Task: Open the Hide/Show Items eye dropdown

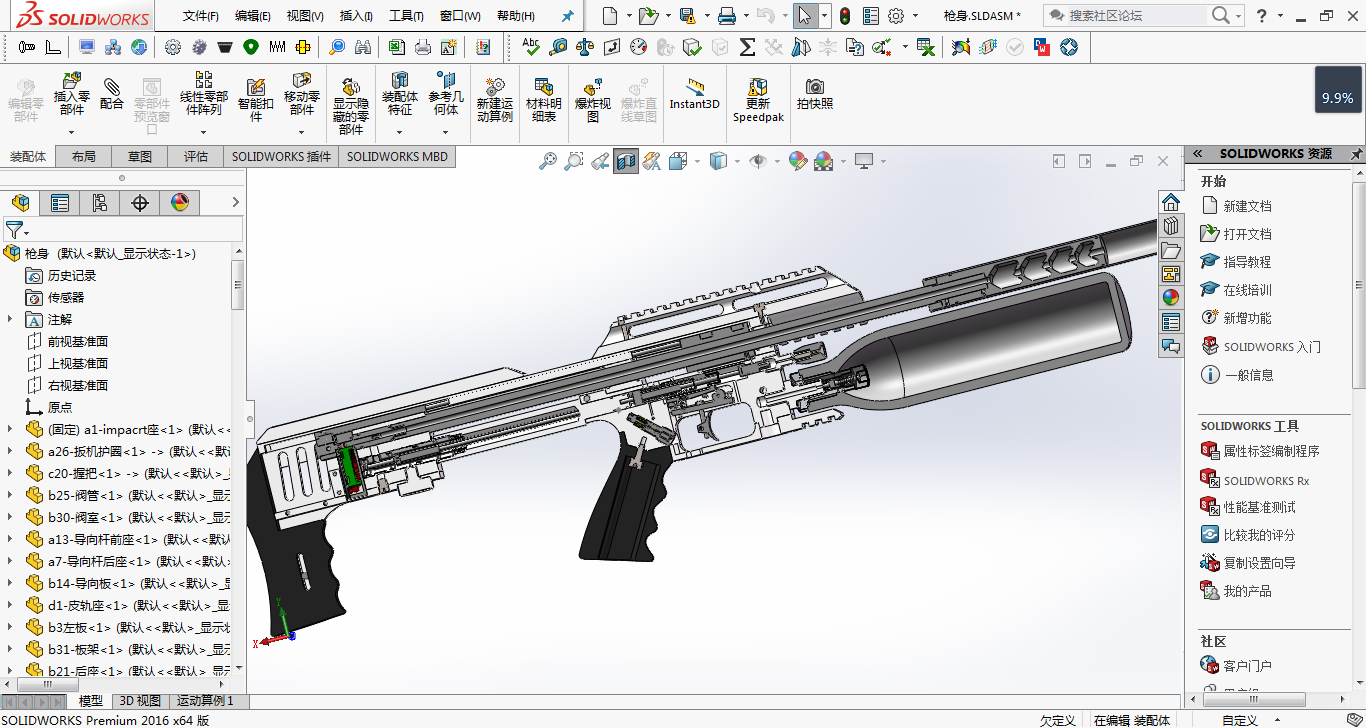Action: (777, 161)
